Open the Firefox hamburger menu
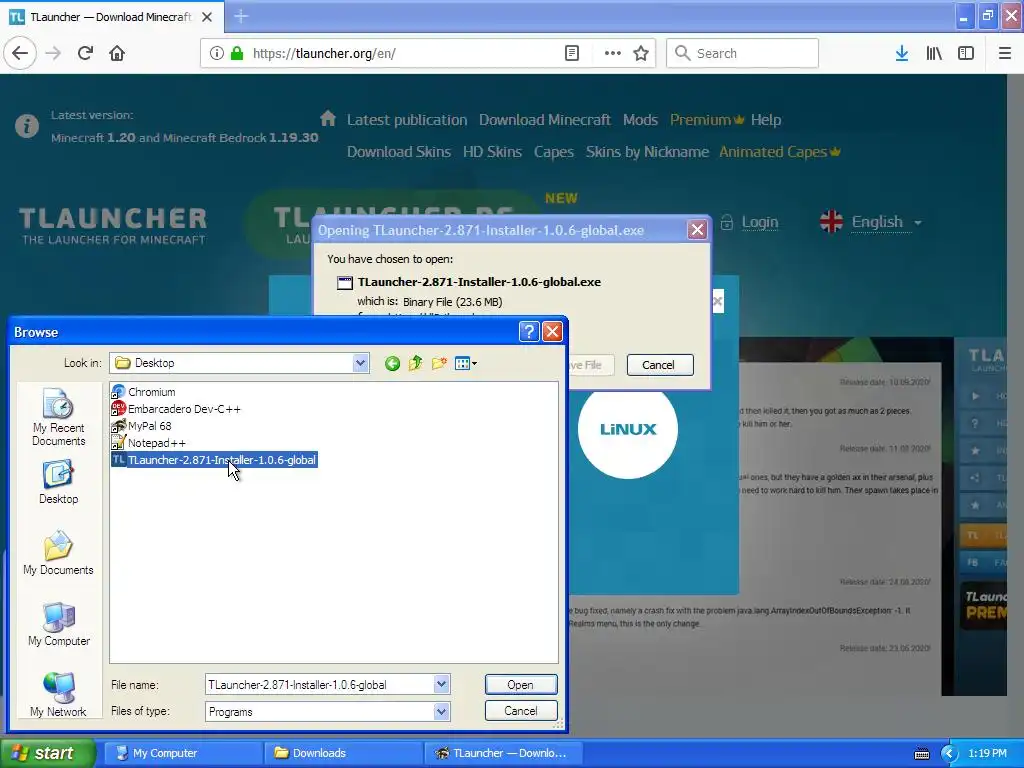This screenshot has height=768, width=1024. pos(1004,53)
